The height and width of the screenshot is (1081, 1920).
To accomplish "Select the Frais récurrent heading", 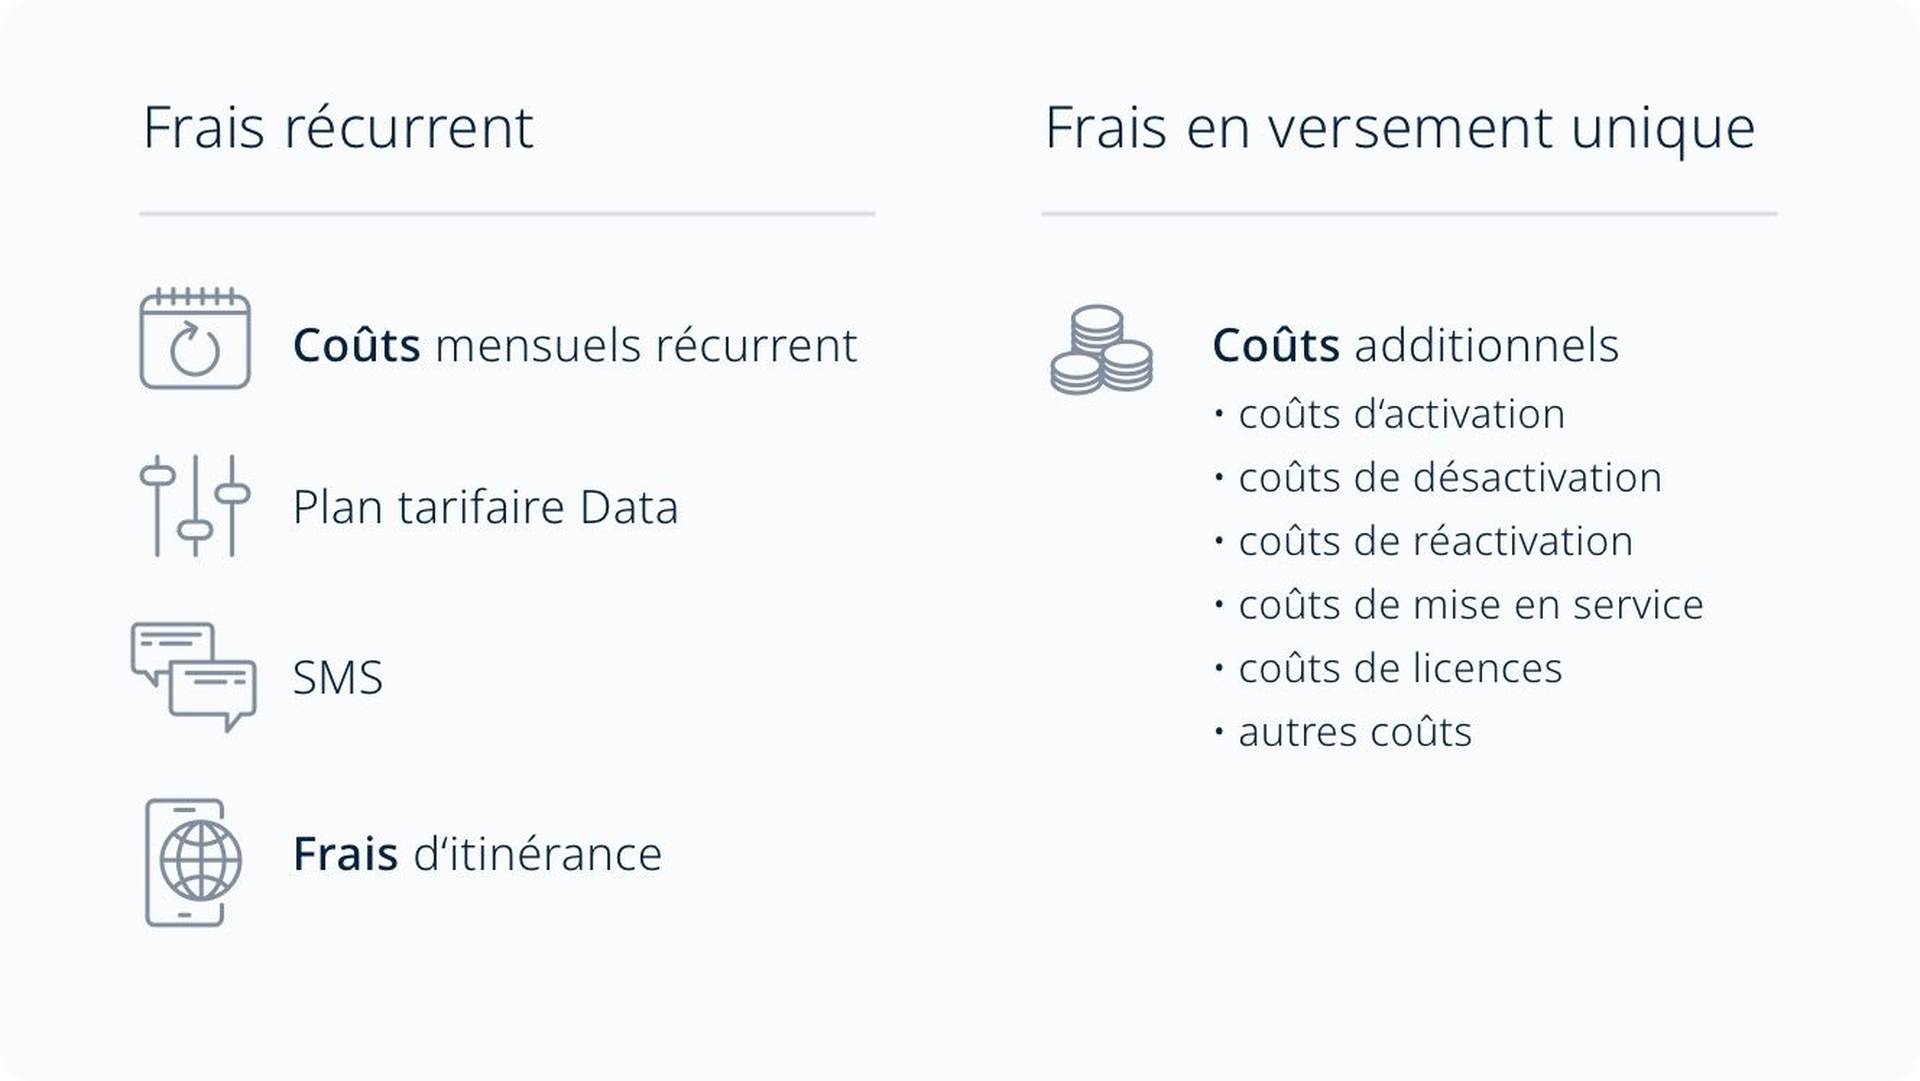I will point(338,128).
